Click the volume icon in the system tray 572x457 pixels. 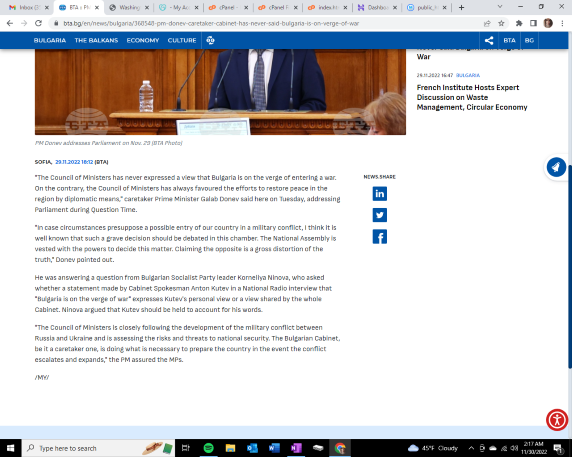point(514,448)
